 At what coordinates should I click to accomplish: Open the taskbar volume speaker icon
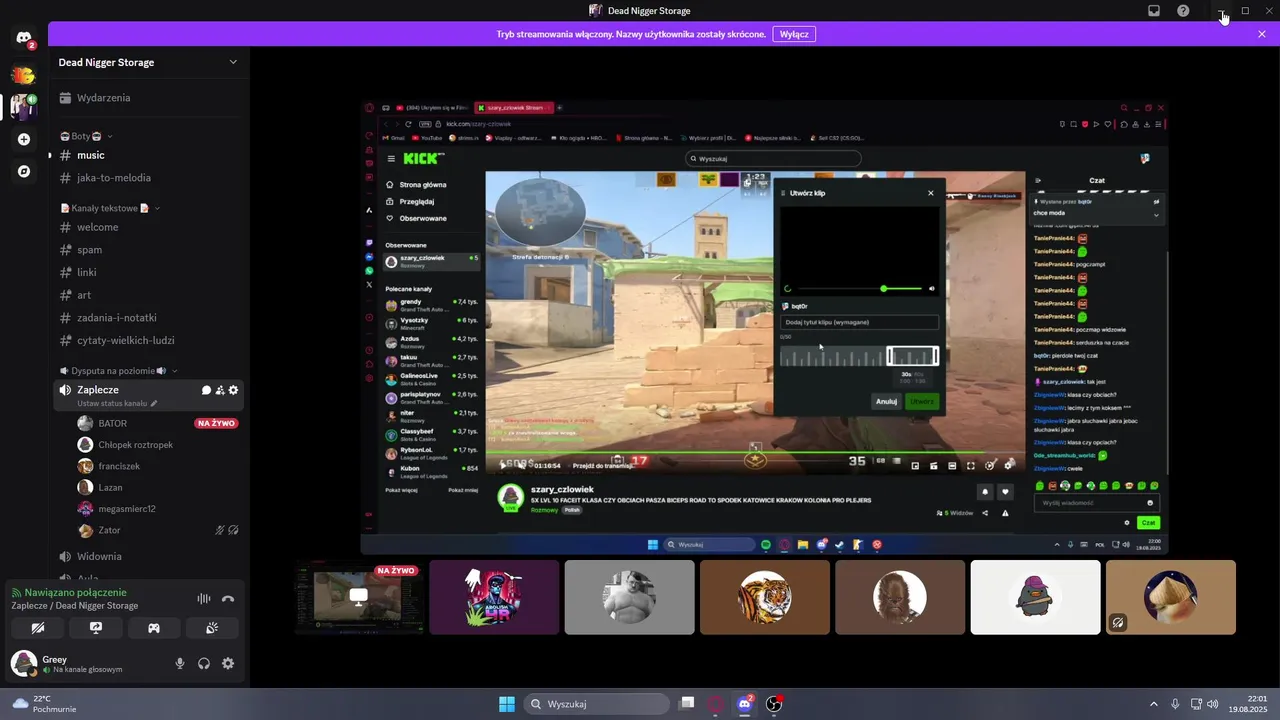(x=1213, y=704)
